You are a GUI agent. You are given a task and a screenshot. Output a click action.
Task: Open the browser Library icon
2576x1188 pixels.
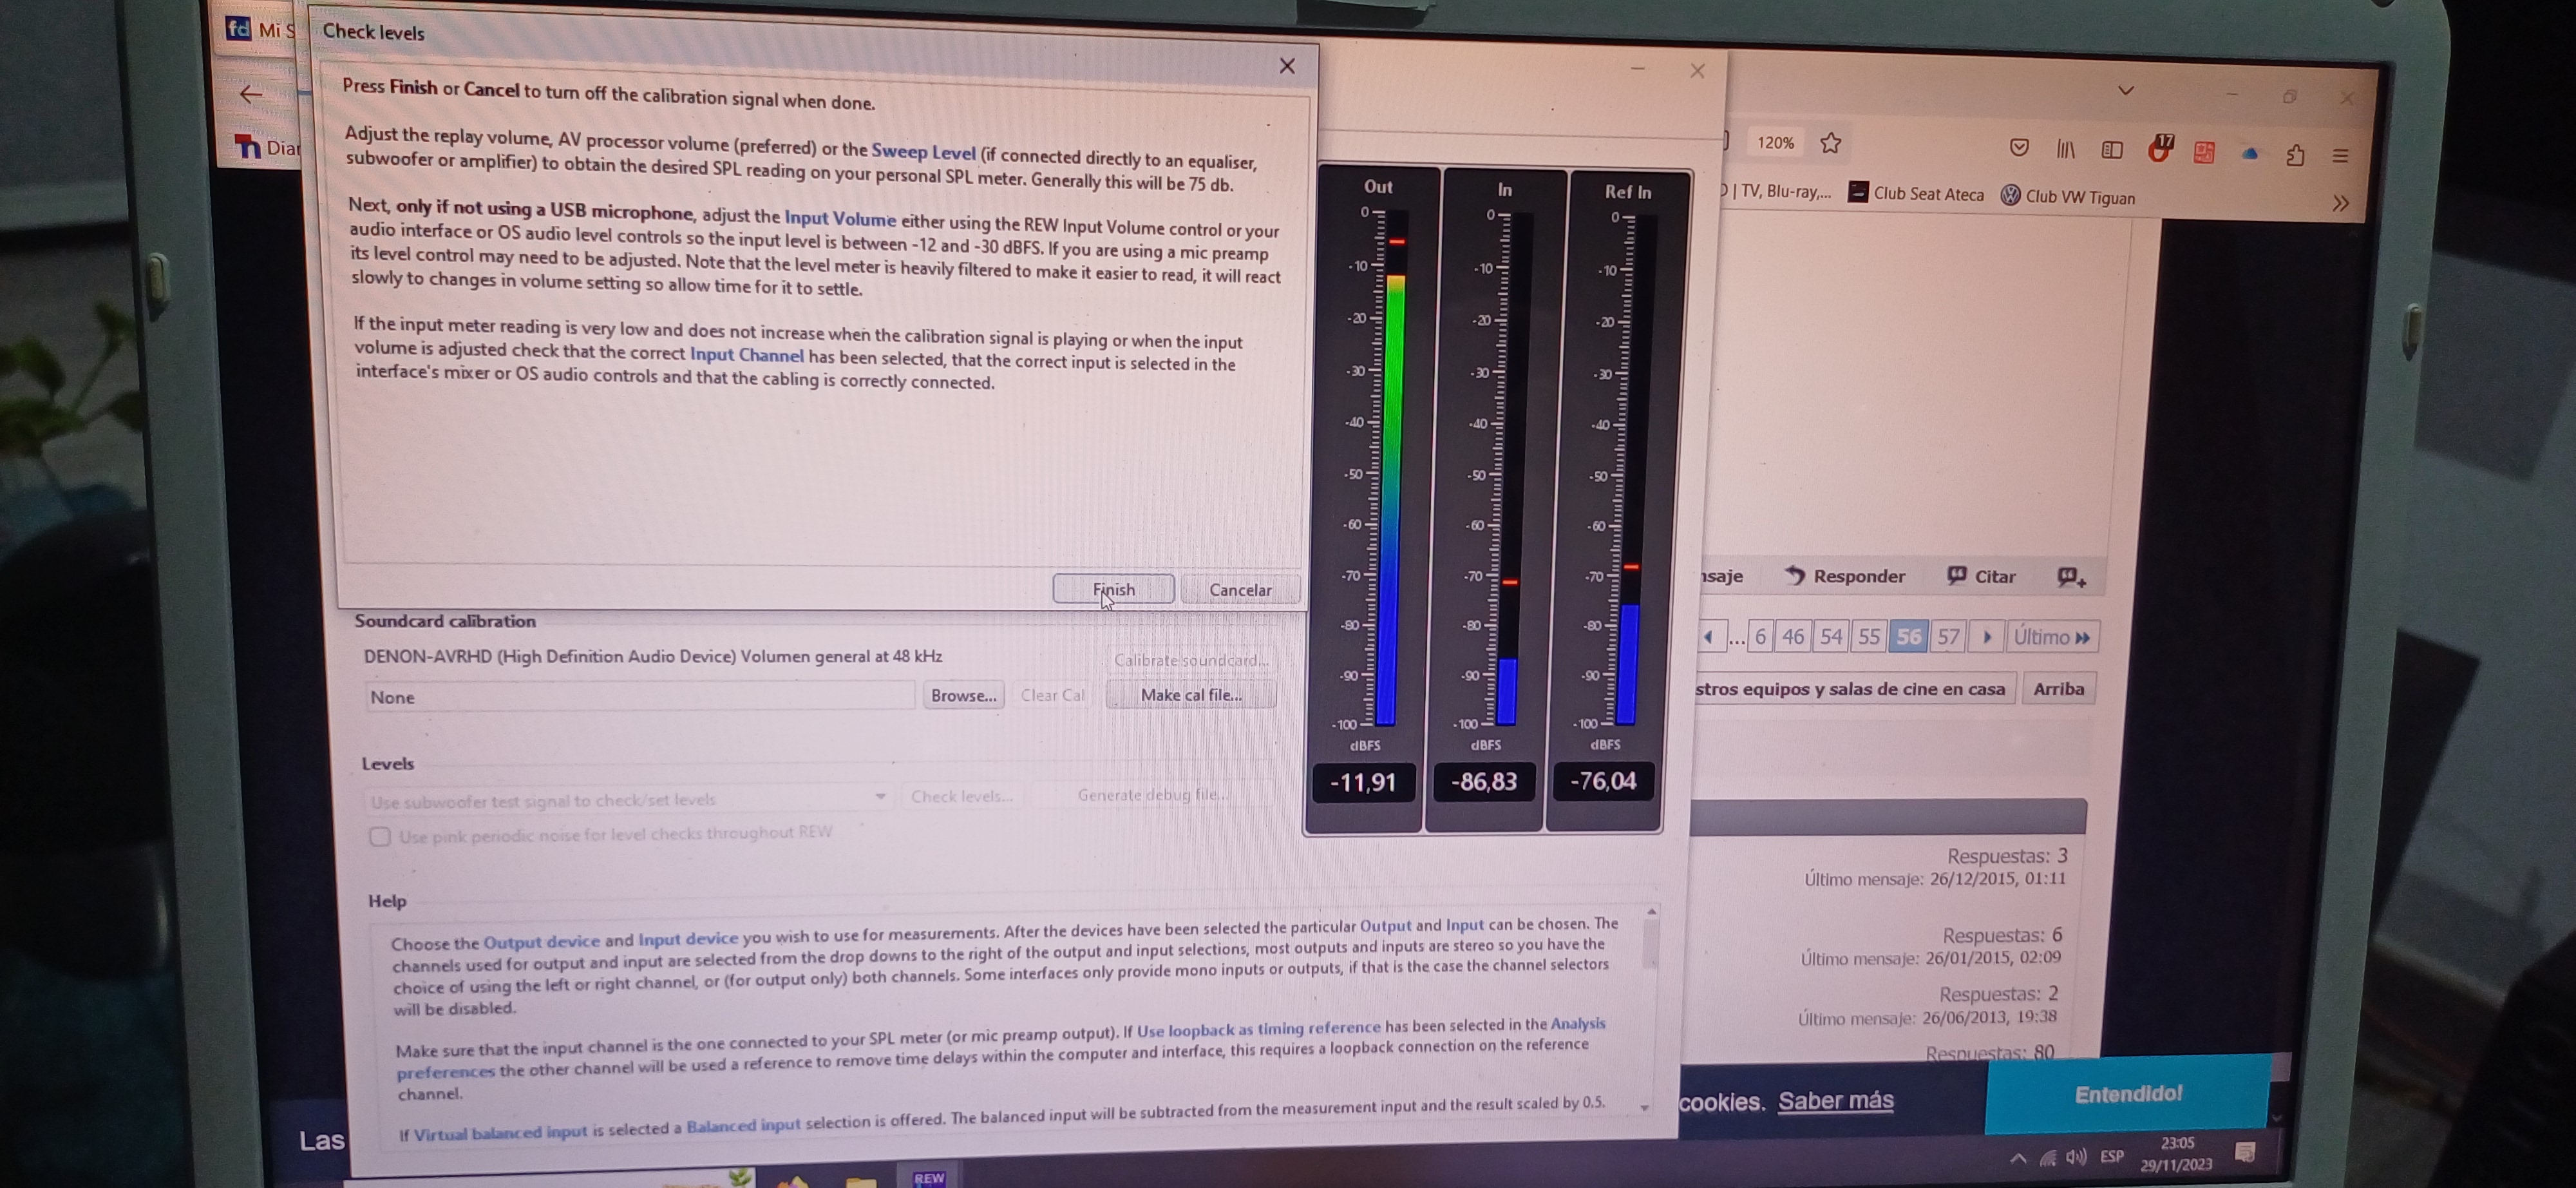tap(2065, 150)
